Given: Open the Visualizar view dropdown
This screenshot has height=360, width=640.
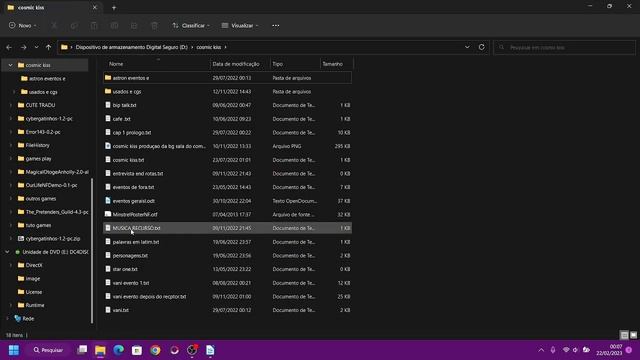Looking at the screenshot, I should coord(240,25).
